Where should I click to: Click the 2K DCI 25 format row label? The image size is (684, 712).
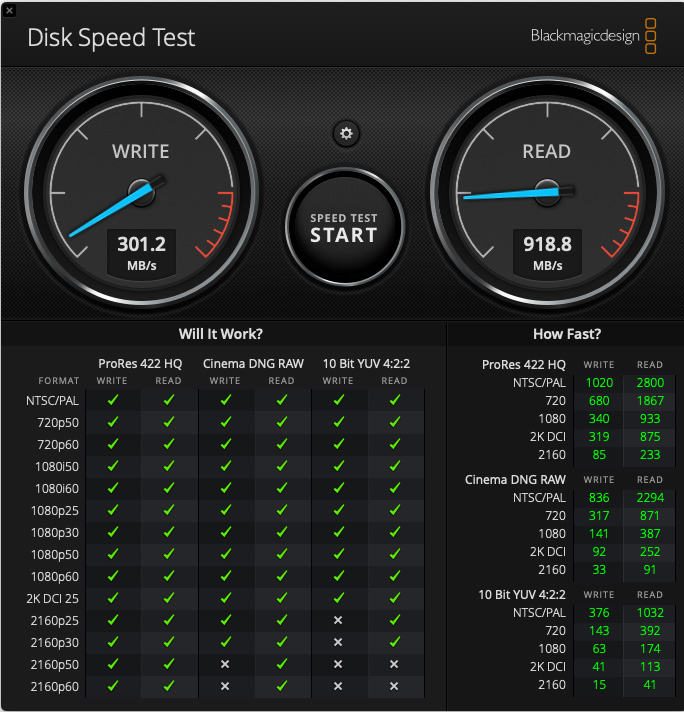[52, 598]
